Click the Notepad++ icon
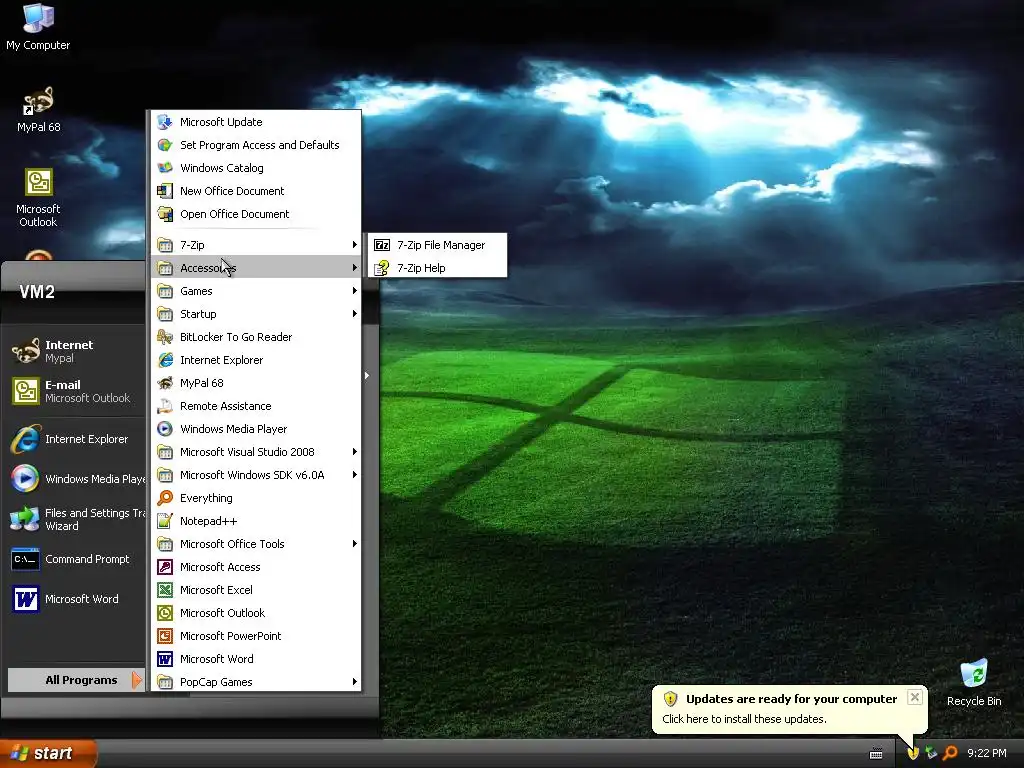1024x768 pixels. coord(165,520)
